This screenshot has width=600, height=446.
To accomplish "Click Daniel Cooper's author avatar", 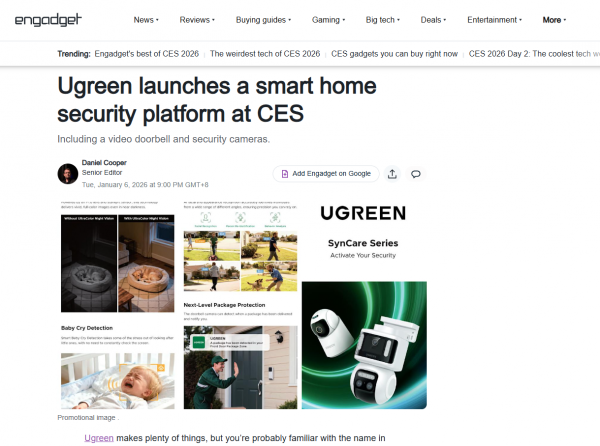I will (x=68, y=174).
